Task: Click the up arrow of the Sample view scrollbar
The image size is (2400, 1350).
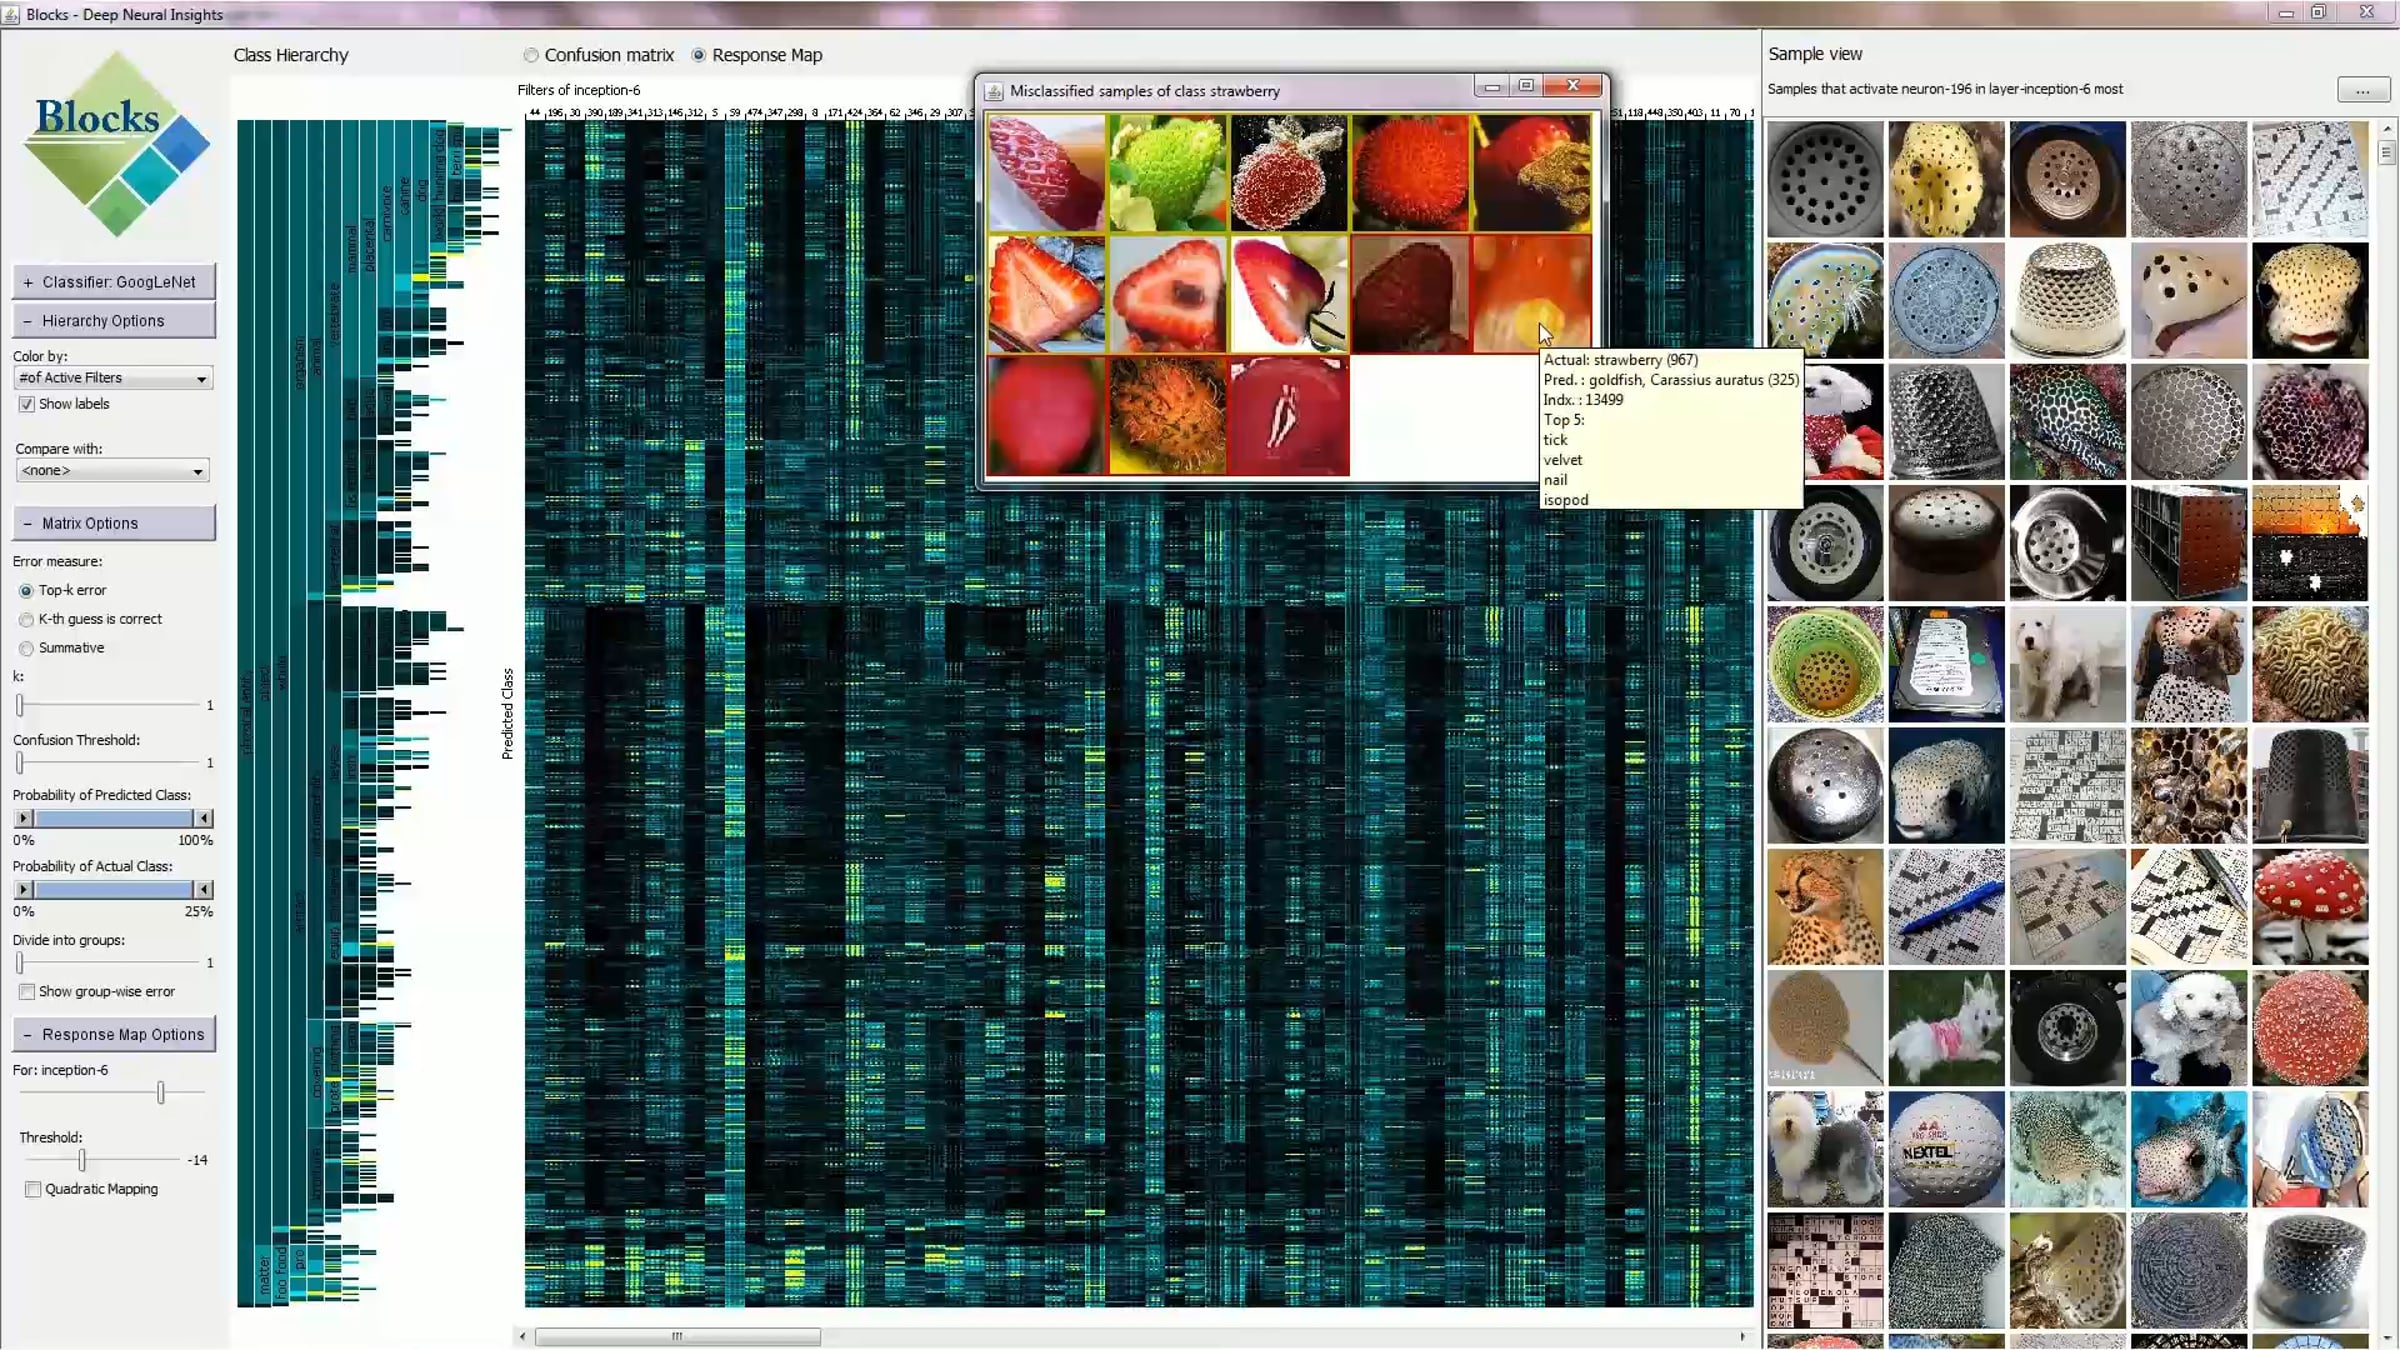Action: [2387, 130]
